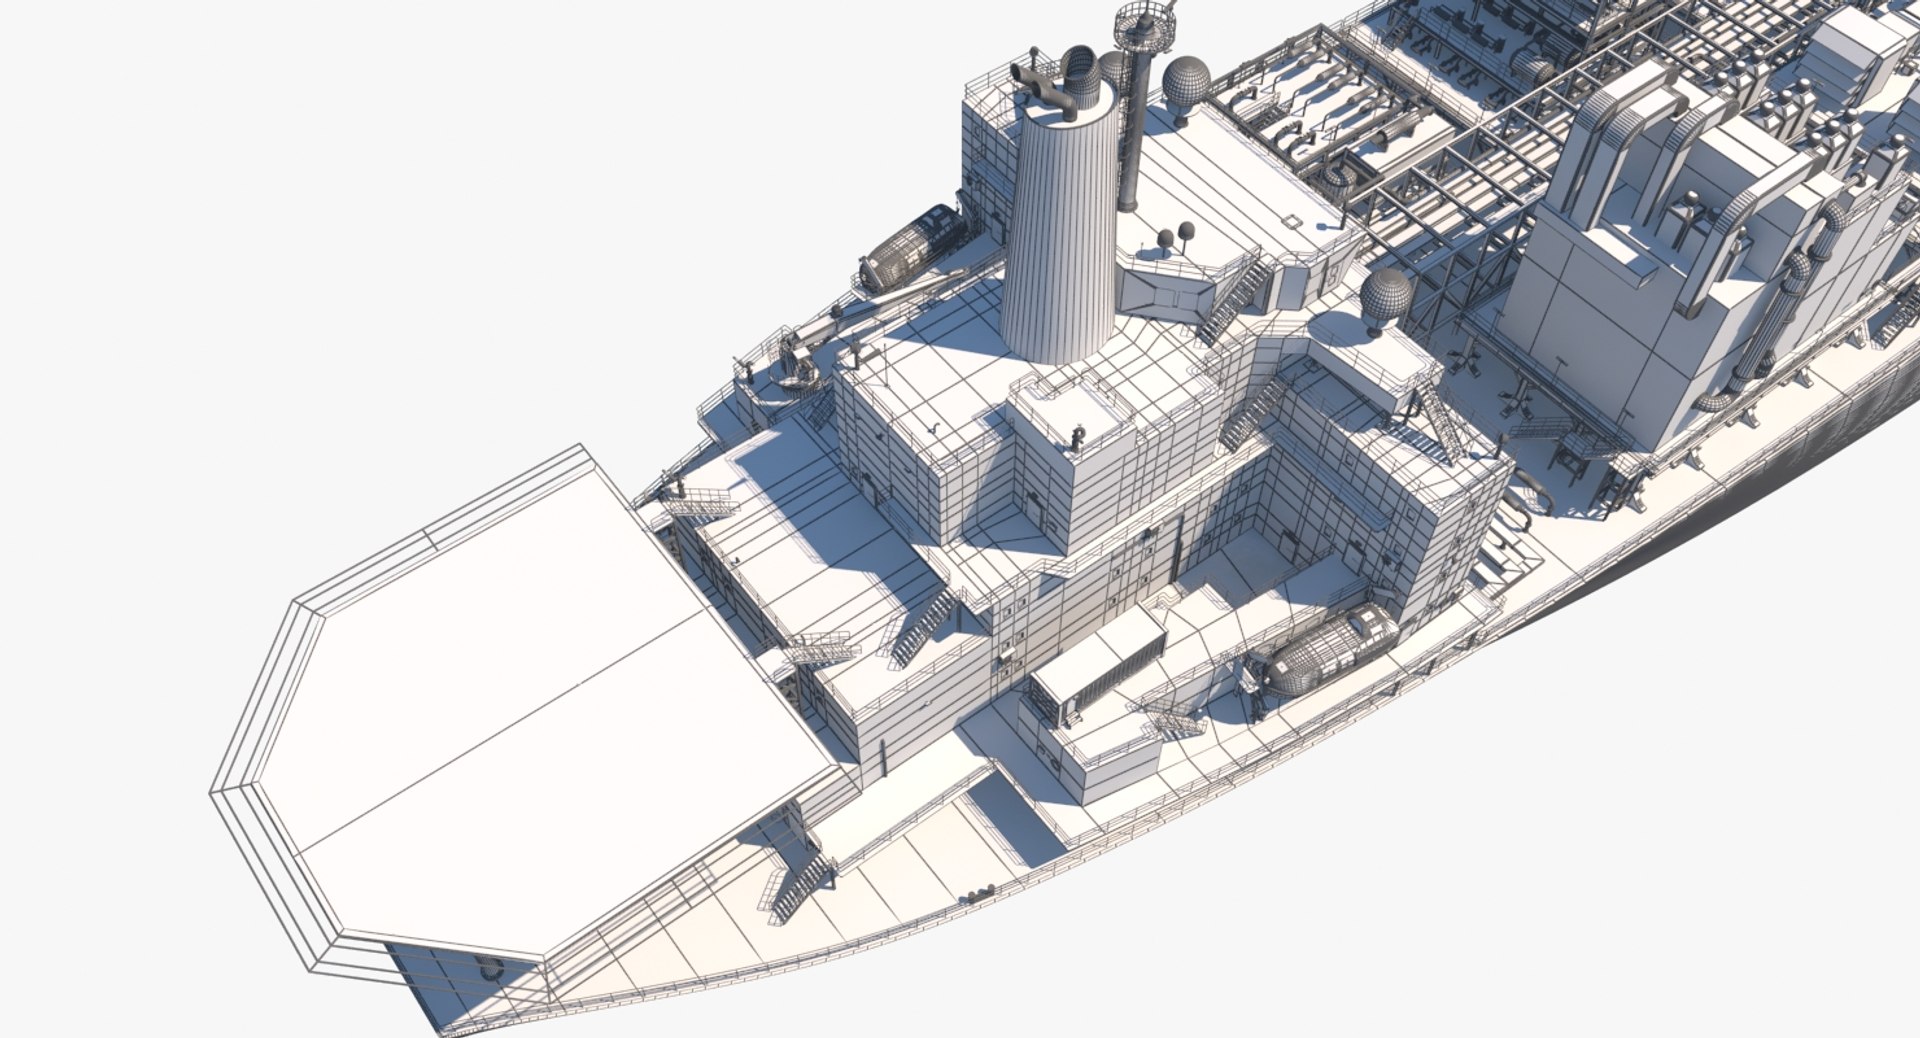The width and height of the screenshot is (1920, 1038).
Task: Select the spherical radar dome beside the mast
Action: [x=1185, y=82]
